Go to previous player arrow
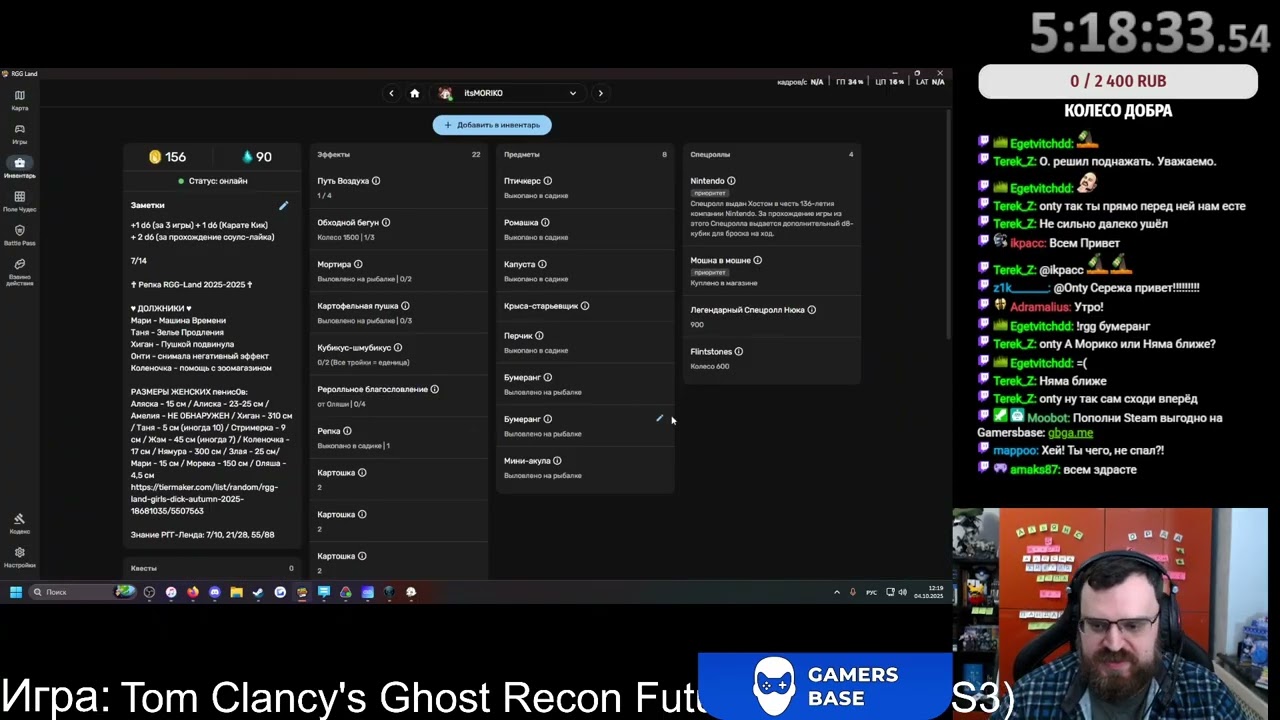This screenshot has height=720, width=1280. pos(391,93)
